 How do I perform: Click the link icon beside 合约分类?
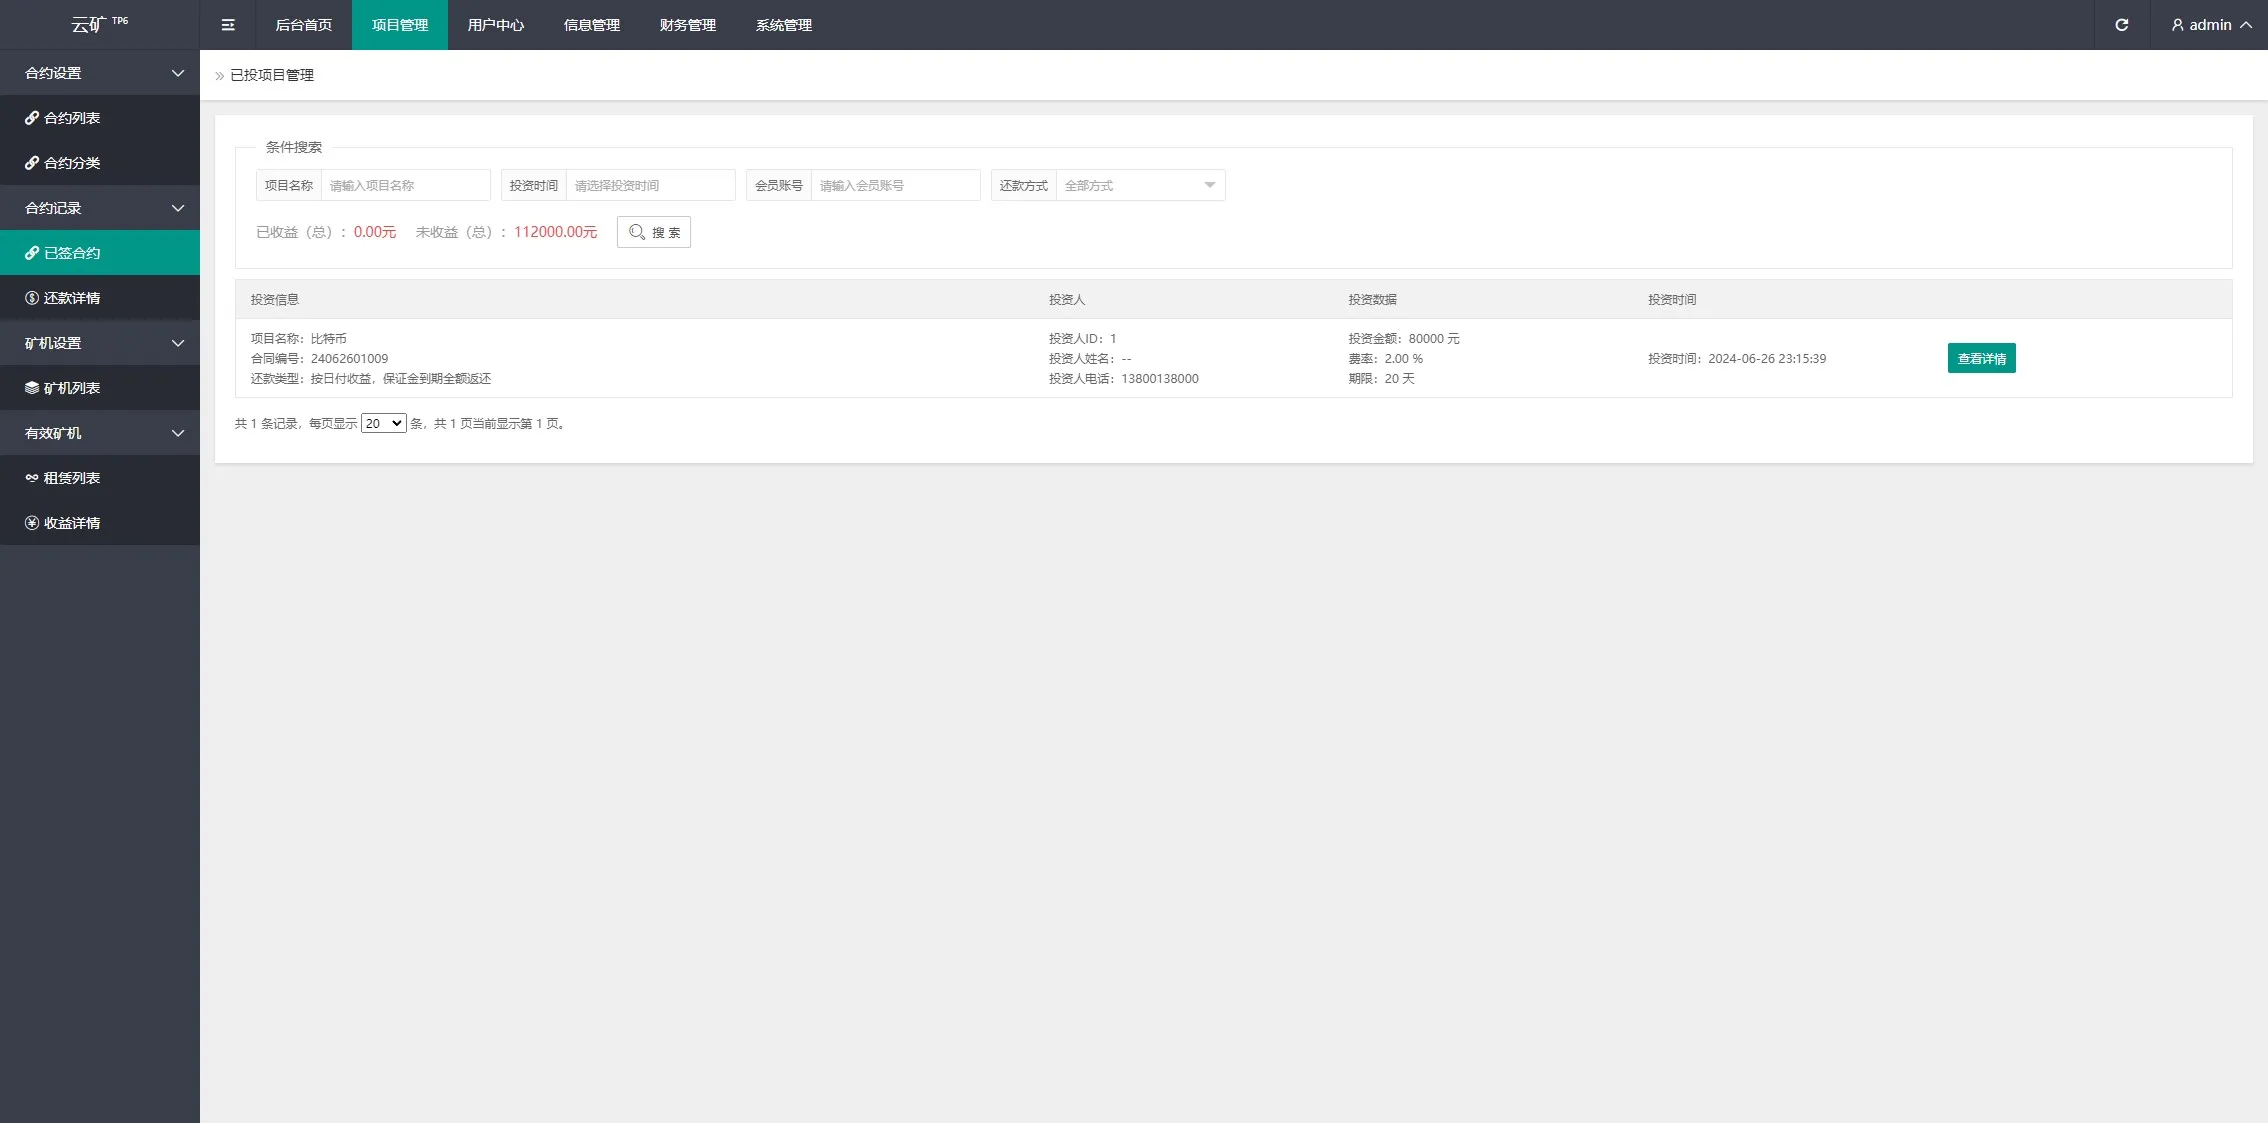coord(32,163)
